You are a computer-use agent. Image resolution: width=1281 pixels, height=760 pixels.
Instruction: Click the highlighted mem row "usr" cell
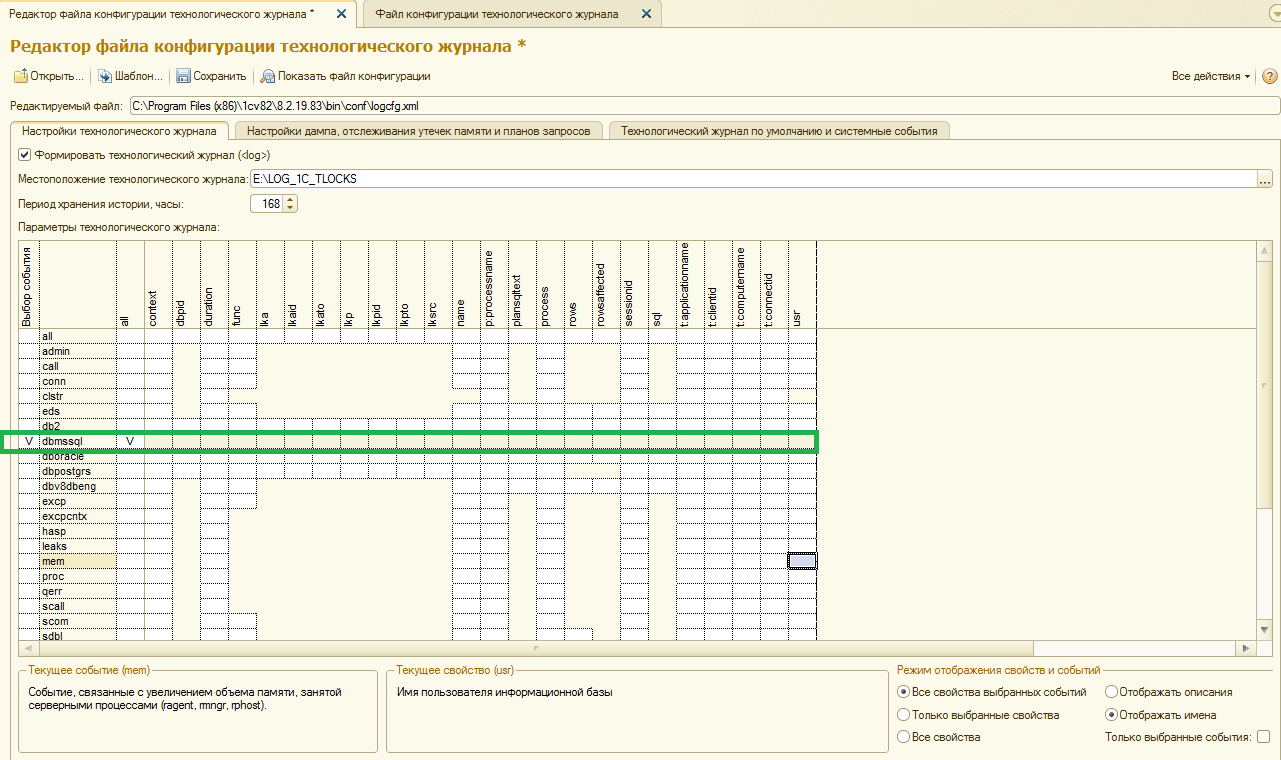[x=802, y=561]
